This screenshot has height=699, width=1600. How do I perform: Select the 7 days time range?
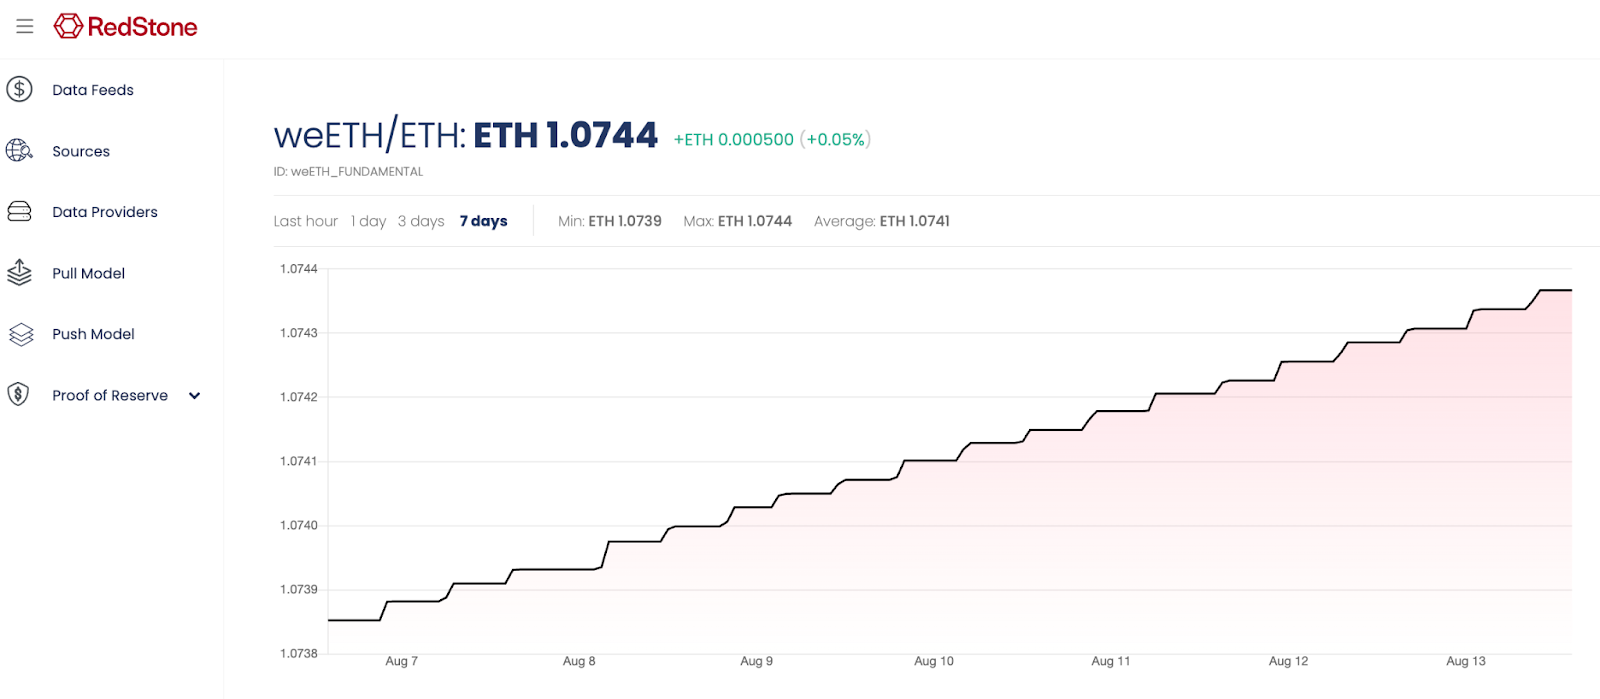(483, 221)
